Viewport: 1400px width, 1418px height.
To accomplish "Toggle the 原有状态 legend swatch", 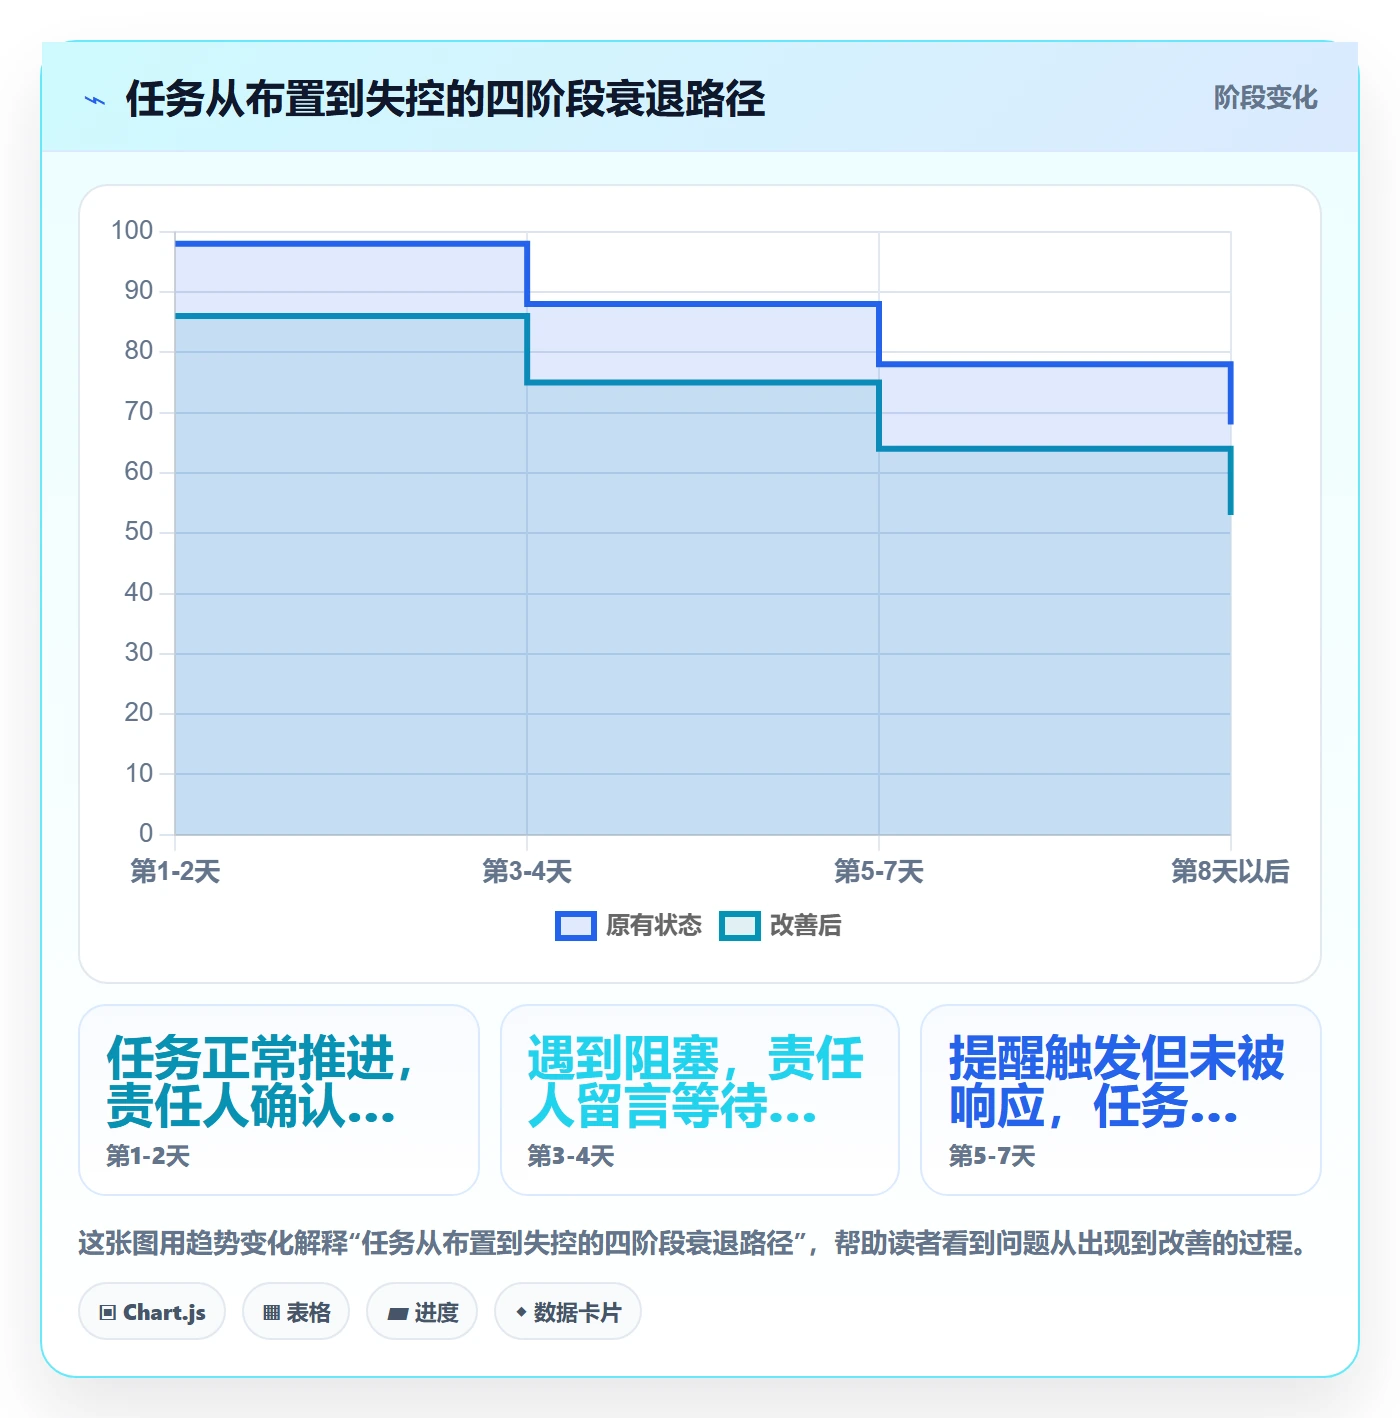I will coord(576,926).
